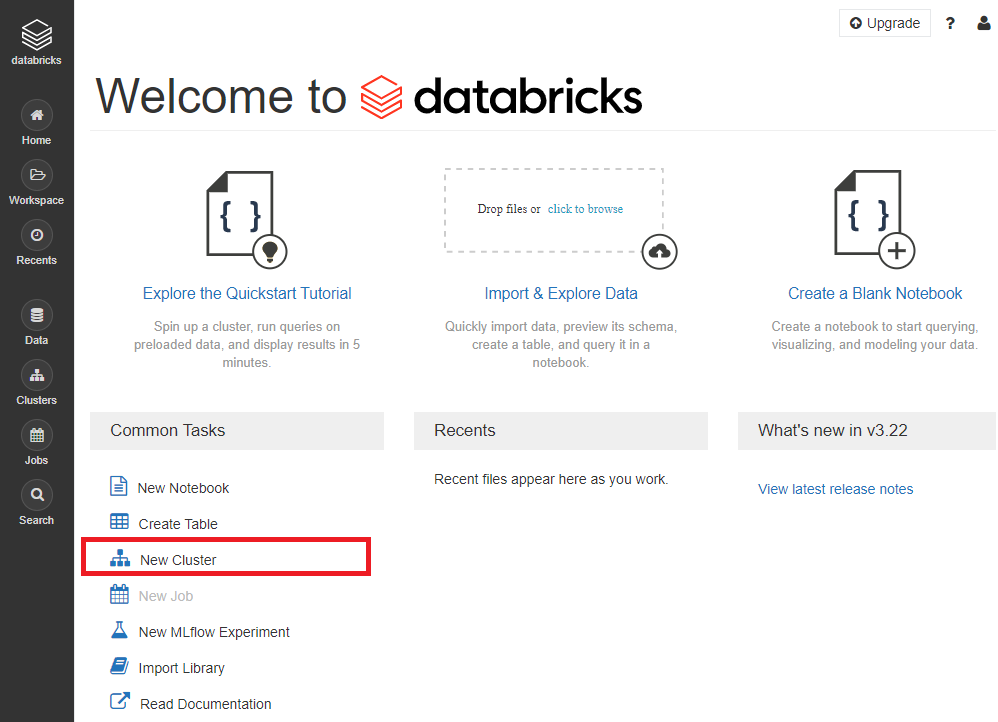Open Clusters in the sidebar

click(x=37, y=376)
